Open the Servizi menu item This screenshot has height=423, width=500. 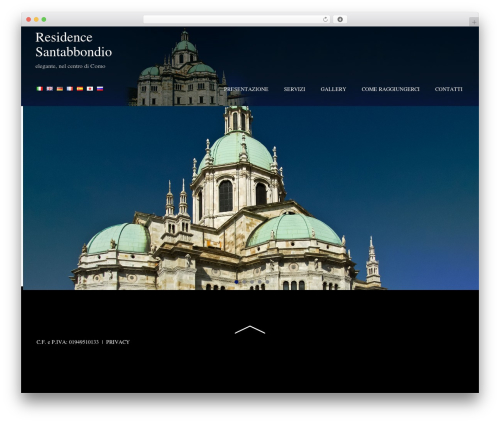click(294, 89)
